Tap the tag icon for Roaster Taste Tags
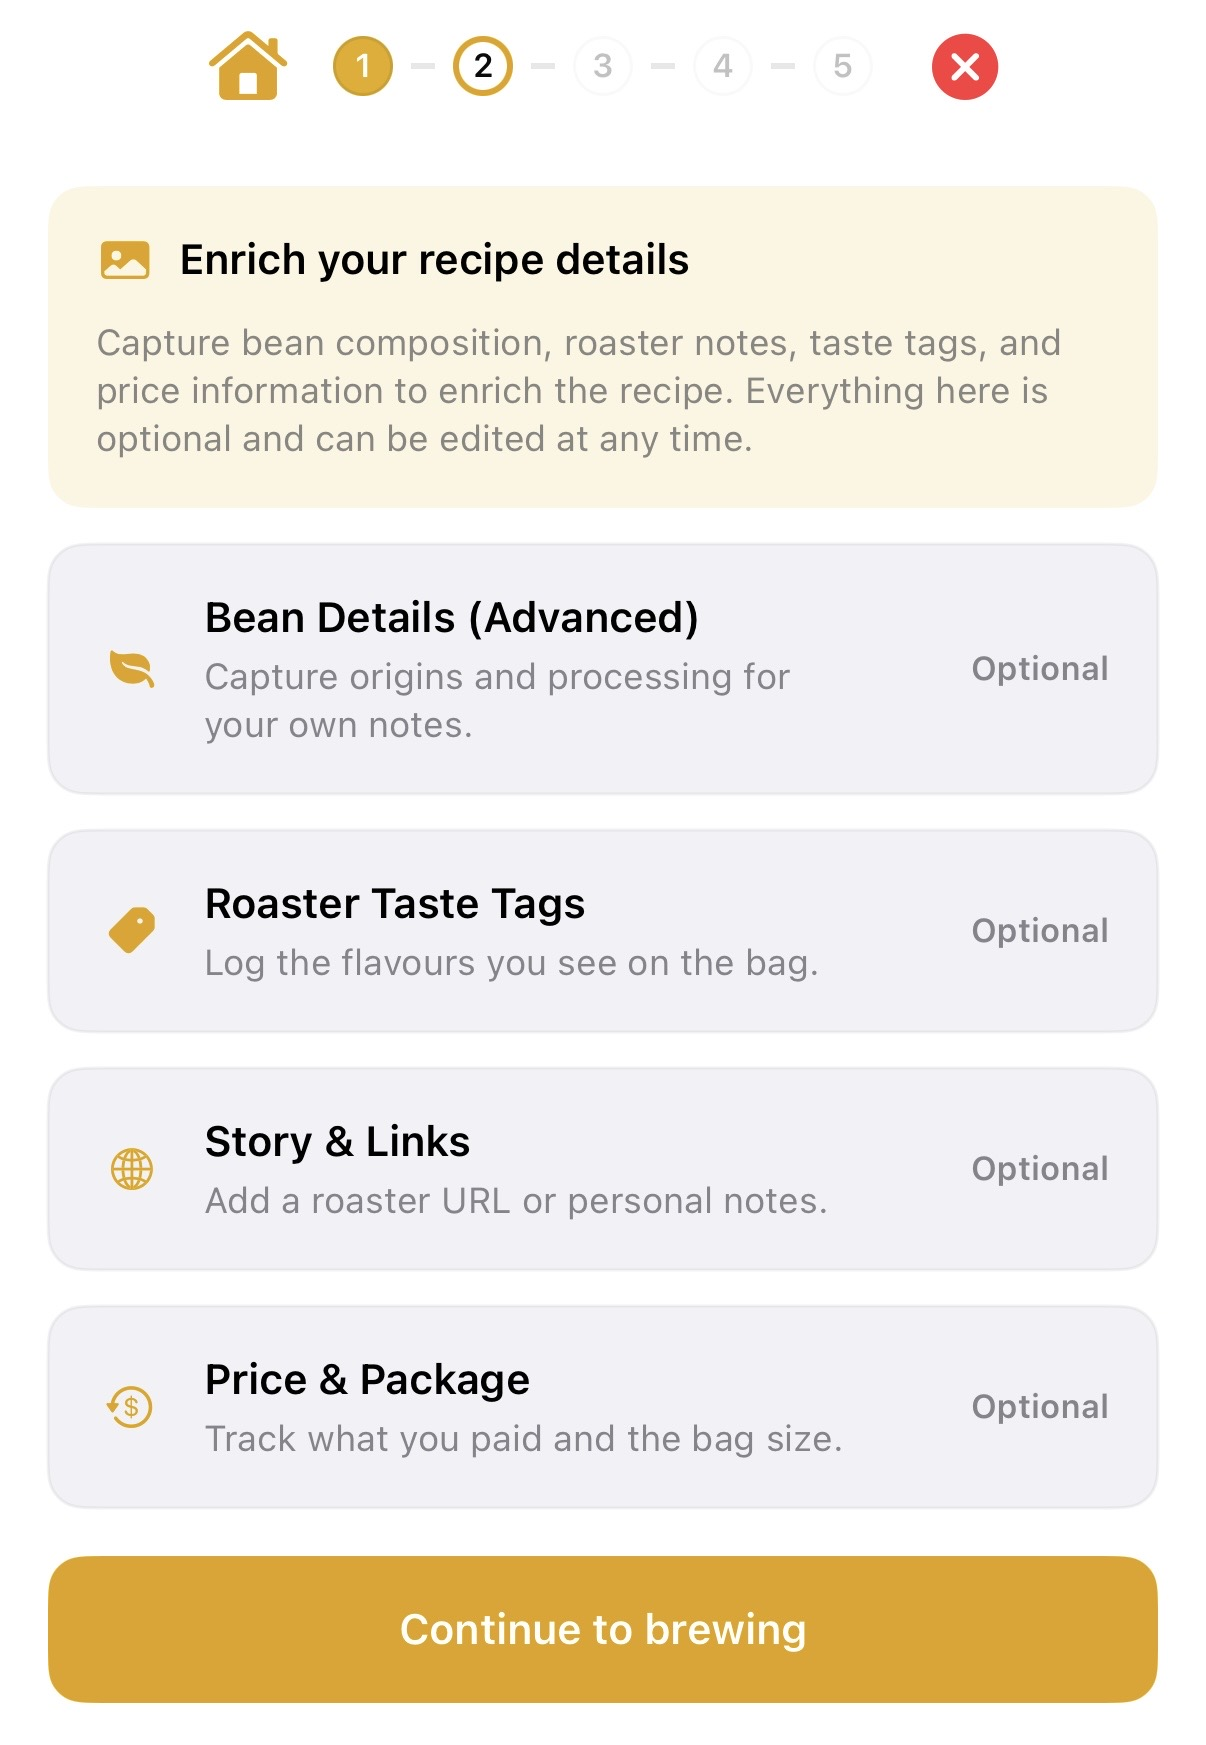1206x1745 pixels. pyautogui.click(x=132, y=931)
